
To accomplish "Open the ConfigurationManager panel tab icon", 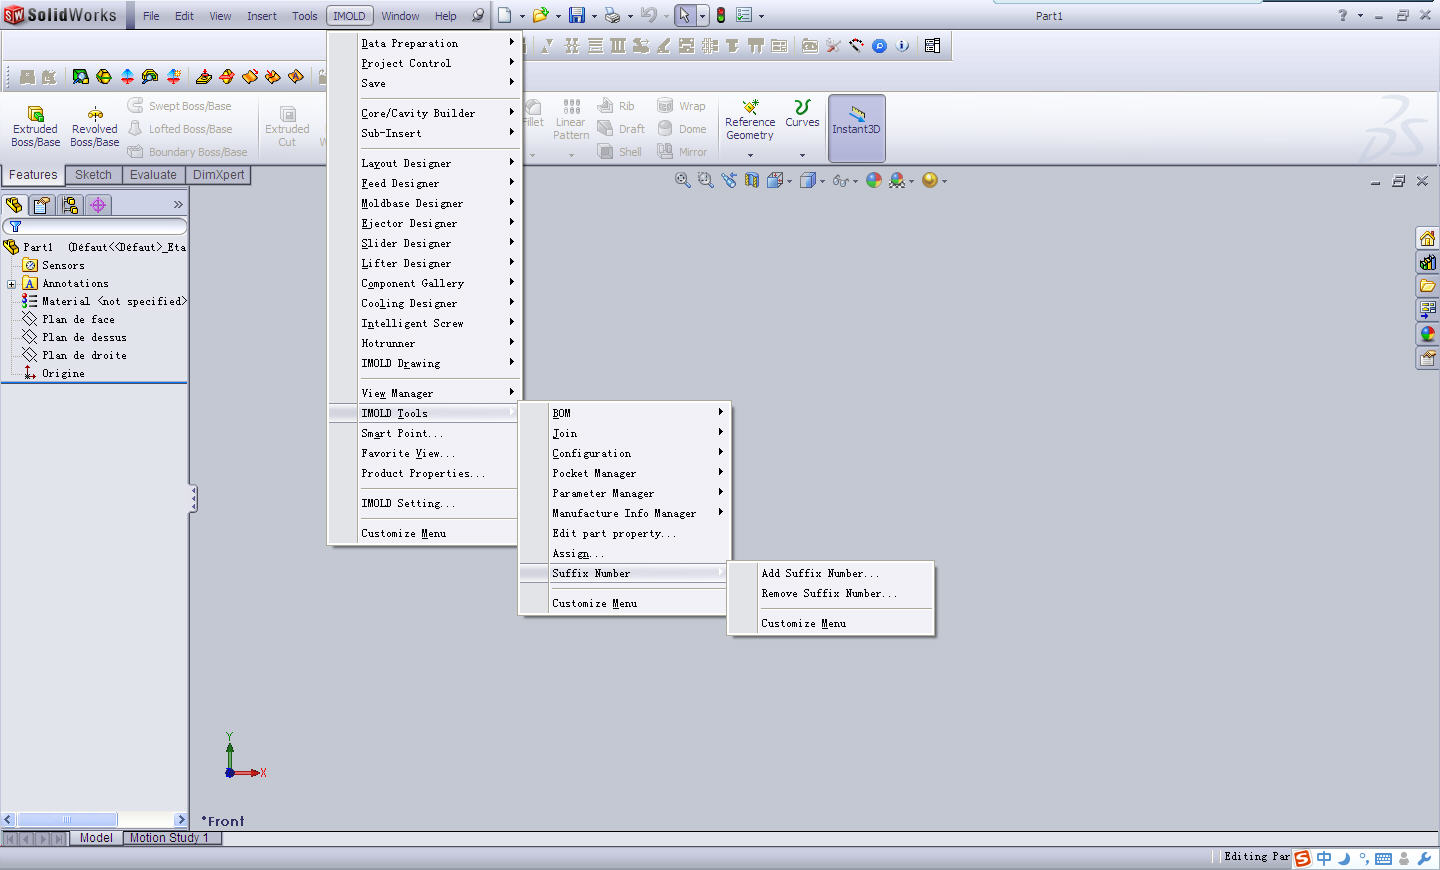I will tap(70, 205).
